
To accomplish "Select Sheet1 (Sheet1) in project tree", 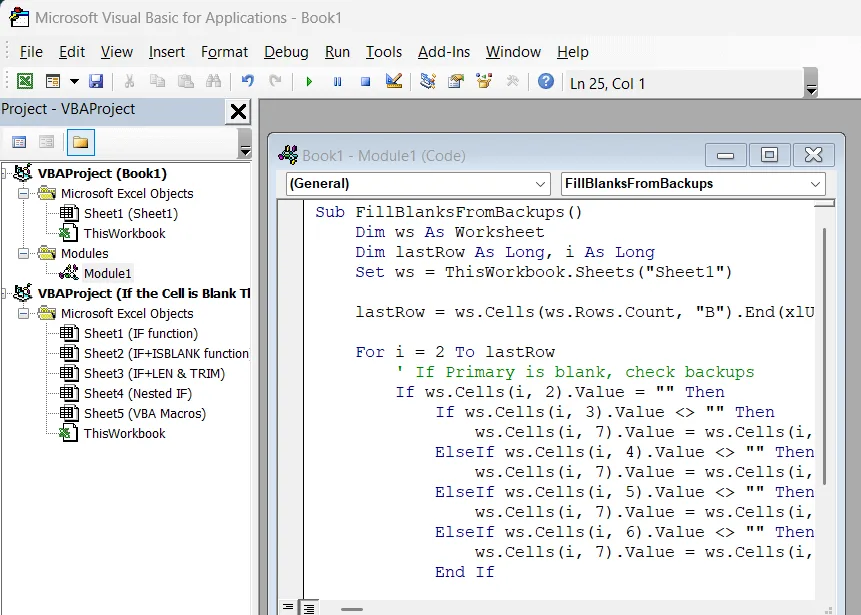I will (131, 214).
